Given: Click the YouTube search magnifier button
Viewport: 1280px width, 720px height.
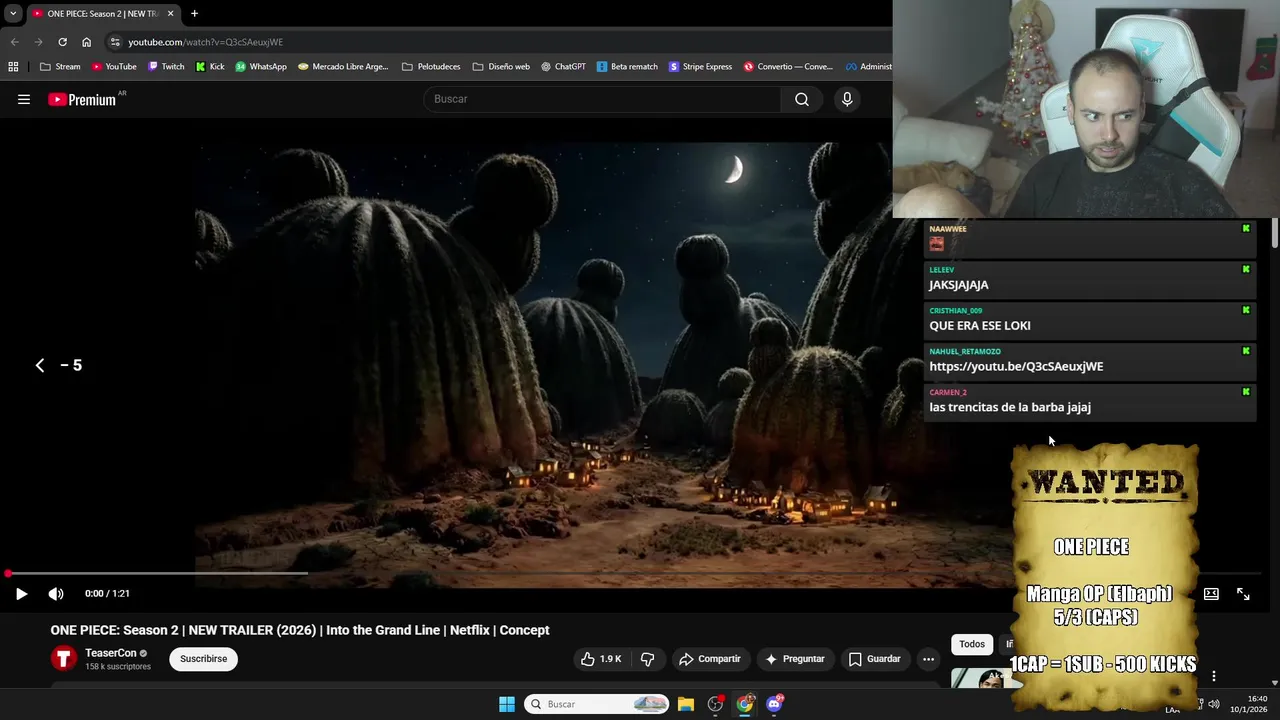Looking at the screenshot, I should coord(801,99).
